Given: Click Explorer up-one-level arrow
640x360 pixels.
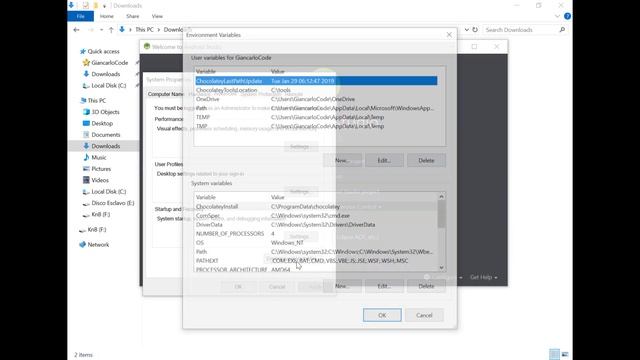Looking at the screenshot, I should tap(111, 30).
